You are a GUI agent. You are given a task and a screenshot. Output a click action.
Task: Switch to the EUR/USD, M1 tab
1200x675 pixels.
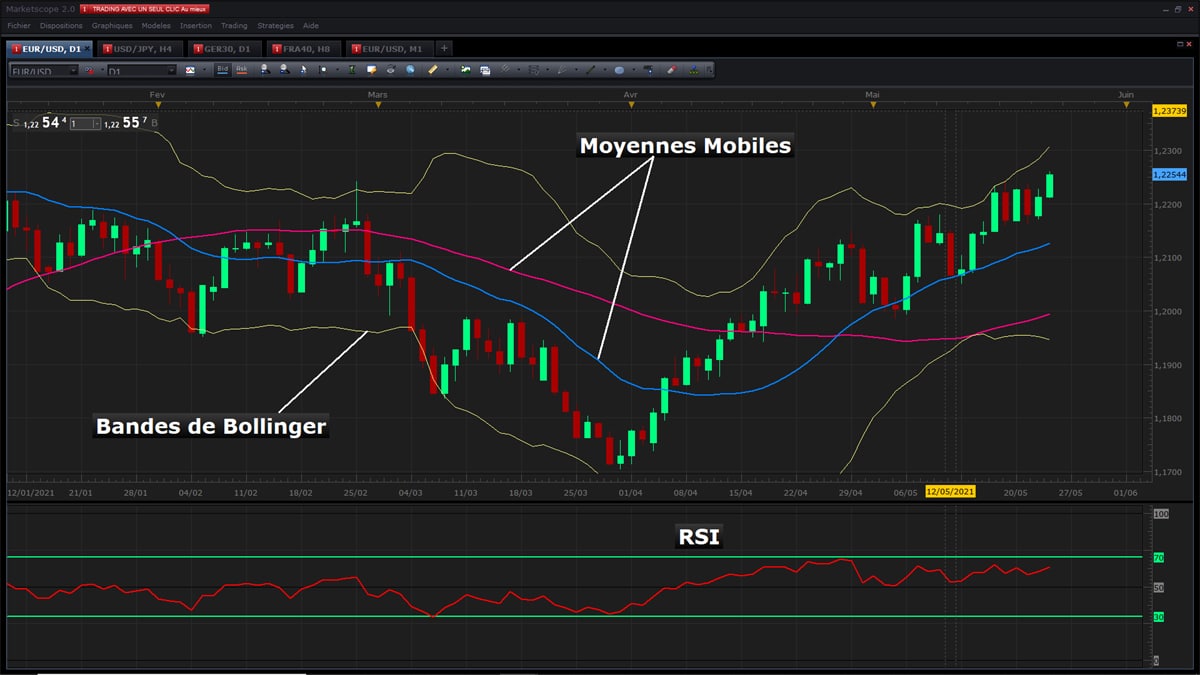click(389, 48)
